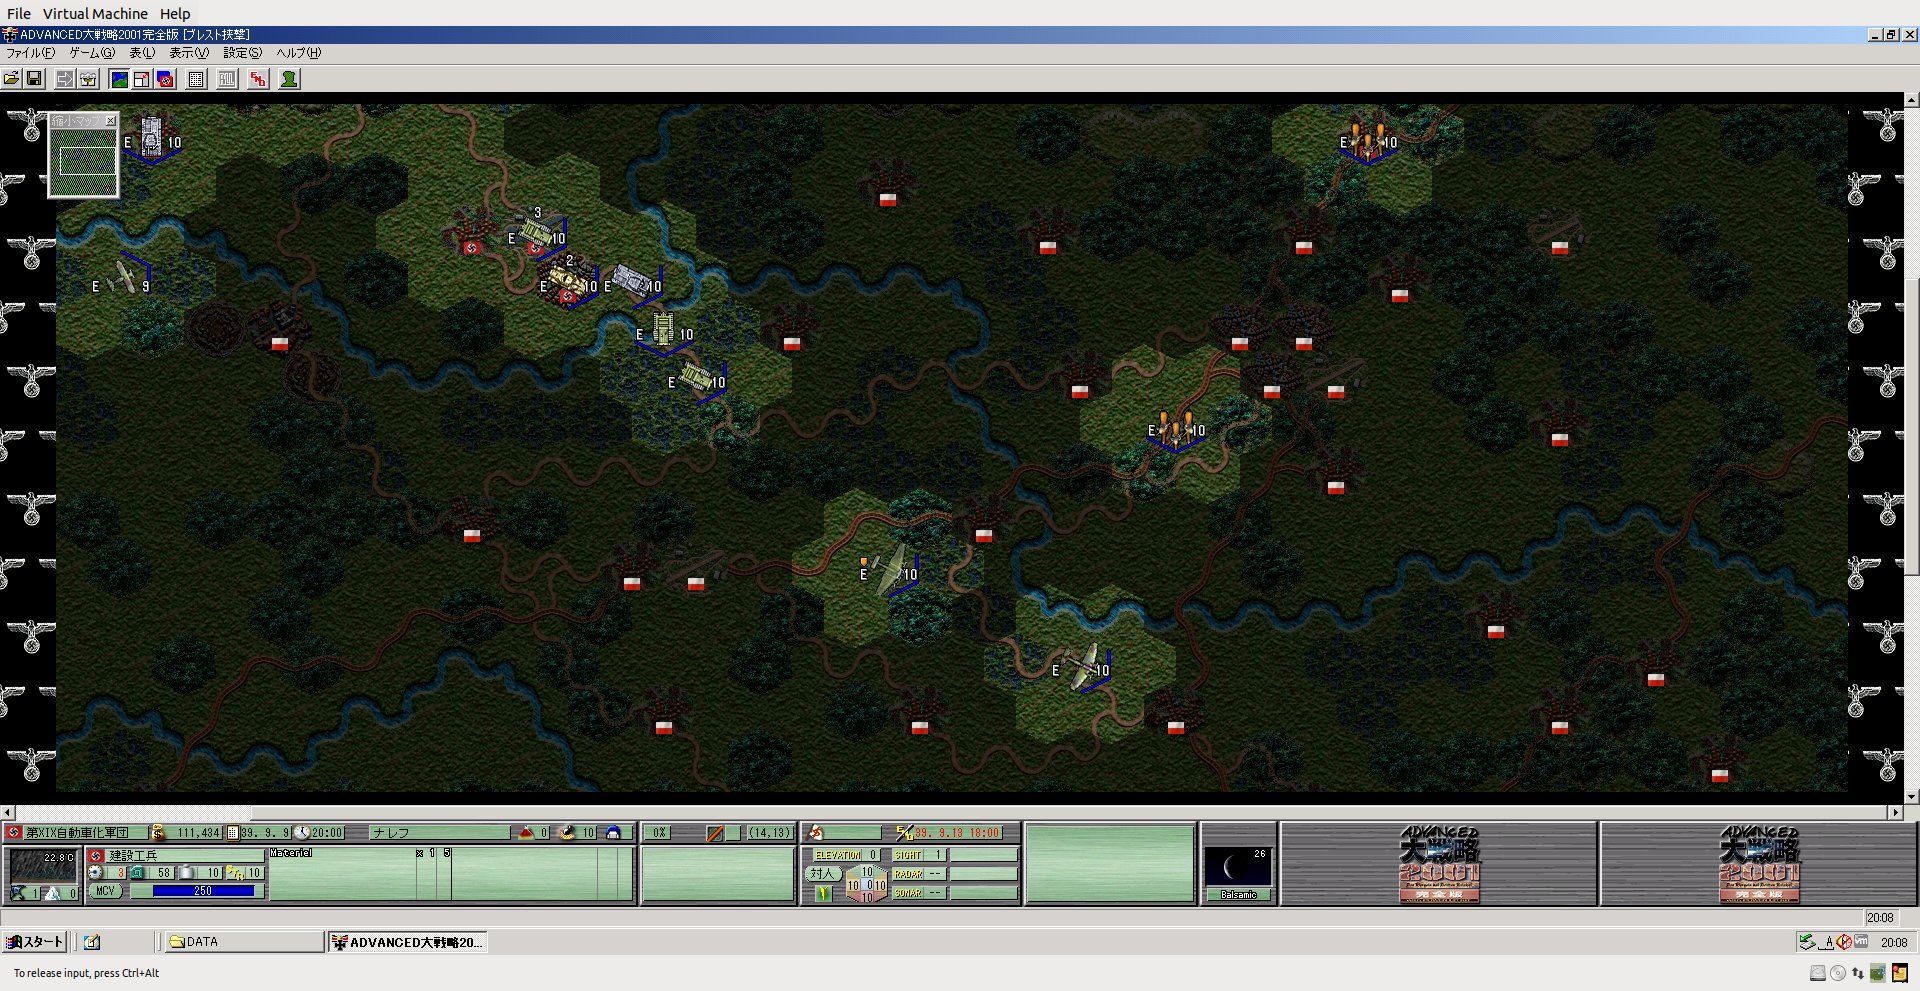1920x991 pixels.
Task: Click the vertical map scrollbar down arrow
Action: coord(1912,797)
